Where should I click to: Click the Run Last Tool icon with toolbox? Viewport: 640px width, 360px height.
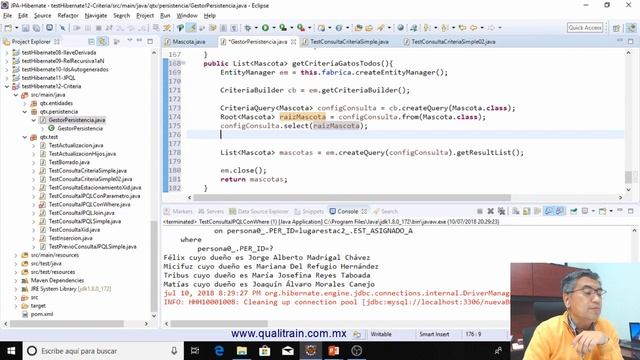301,28
